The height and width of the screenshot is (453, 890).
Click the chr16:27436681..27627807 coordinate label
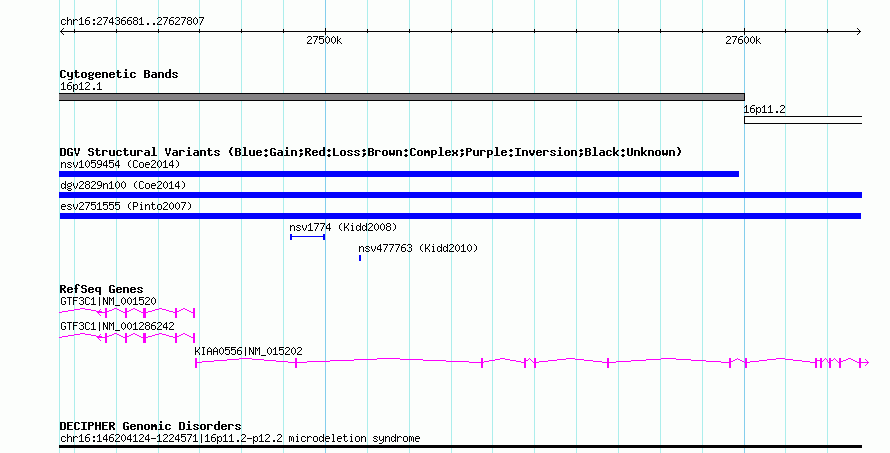pyautogui.click(x=132, y=22)
